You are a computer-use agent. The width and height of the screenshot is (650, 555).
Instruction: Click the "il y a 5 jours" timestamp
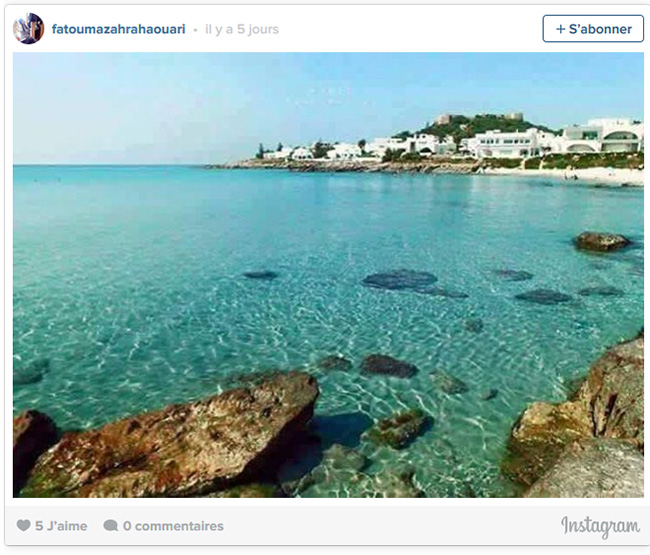(x=242, y=29)
